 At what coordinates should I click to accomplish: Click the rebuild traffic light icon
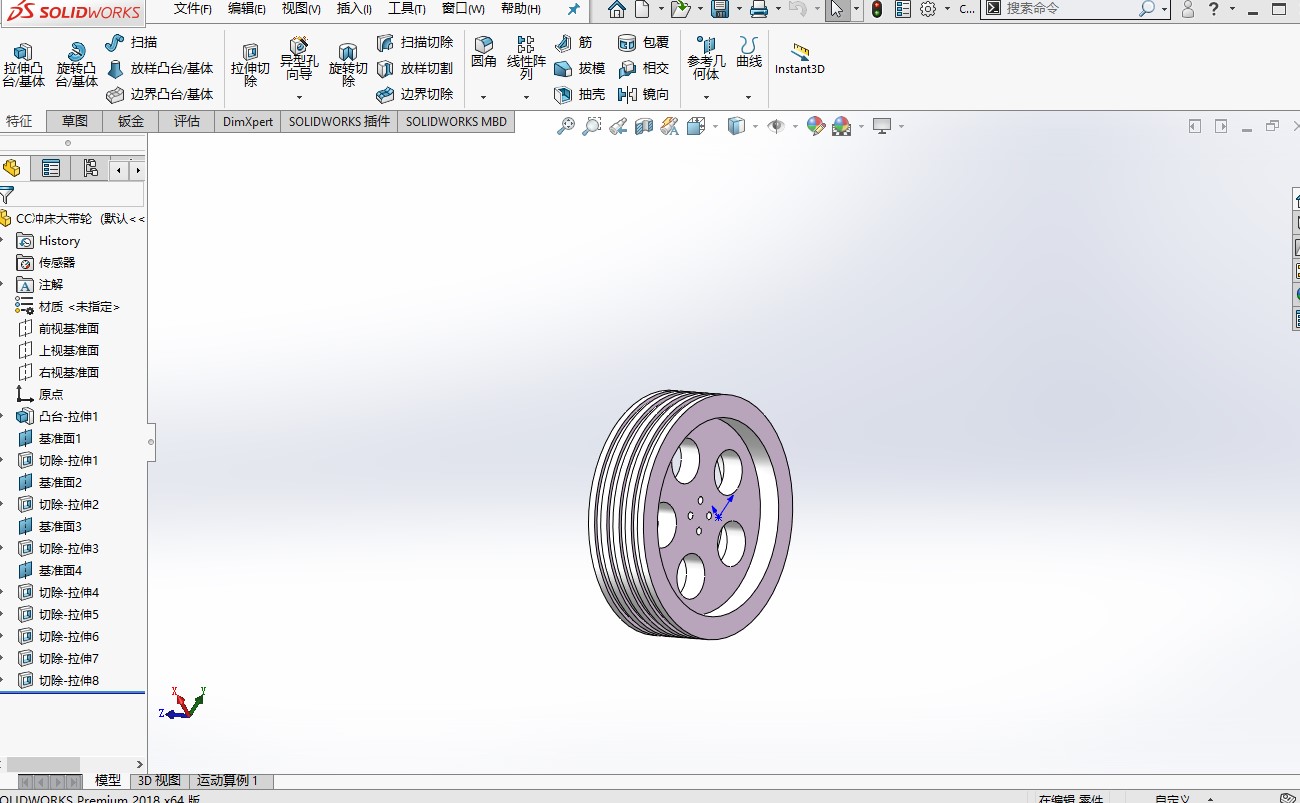[x=877, y=9]
